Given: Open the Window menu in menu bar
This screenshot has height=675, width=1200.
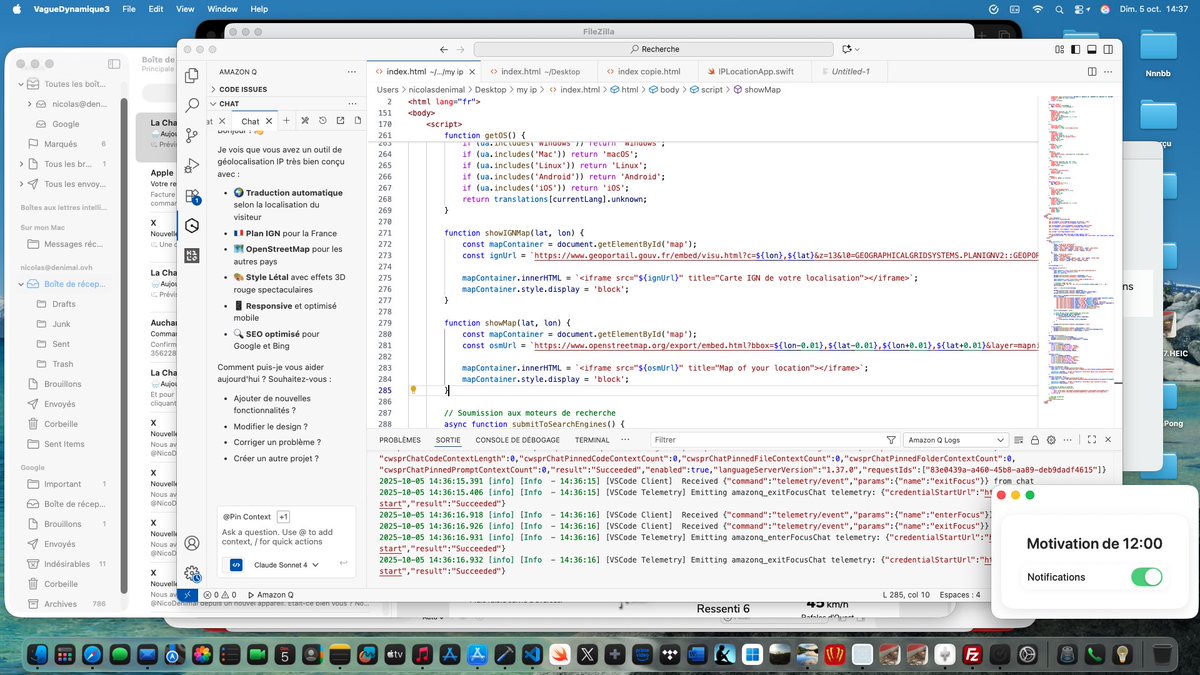Looking at the screenshot, I should click(222, 9).
